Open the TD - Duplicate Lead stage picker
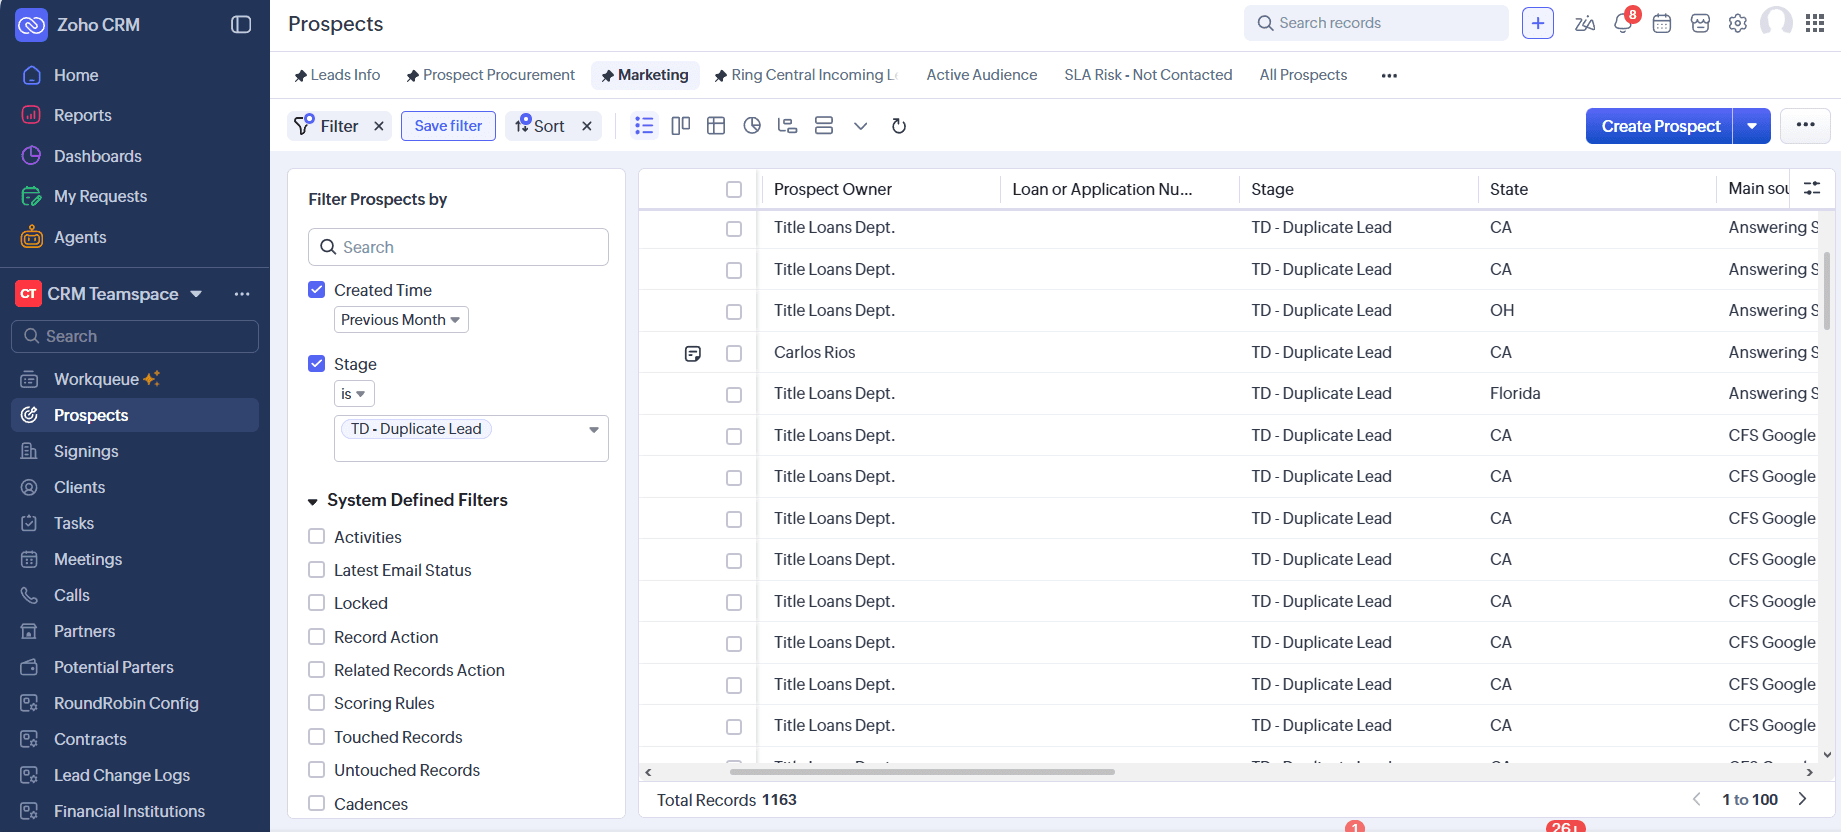The width and height of the screenshot is (1841, 832). [471, 438]
